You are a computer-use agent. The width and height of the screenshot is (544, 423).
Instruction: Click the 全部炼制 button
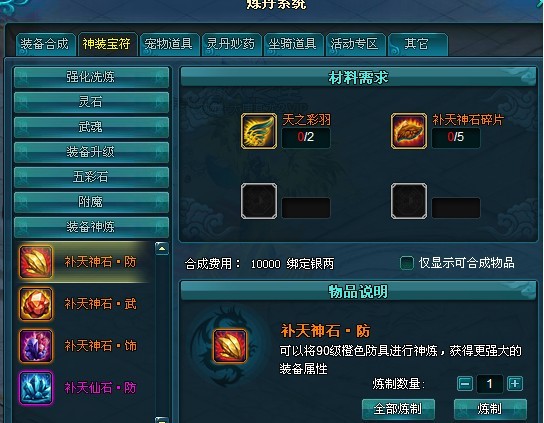[x=398, y=409]
